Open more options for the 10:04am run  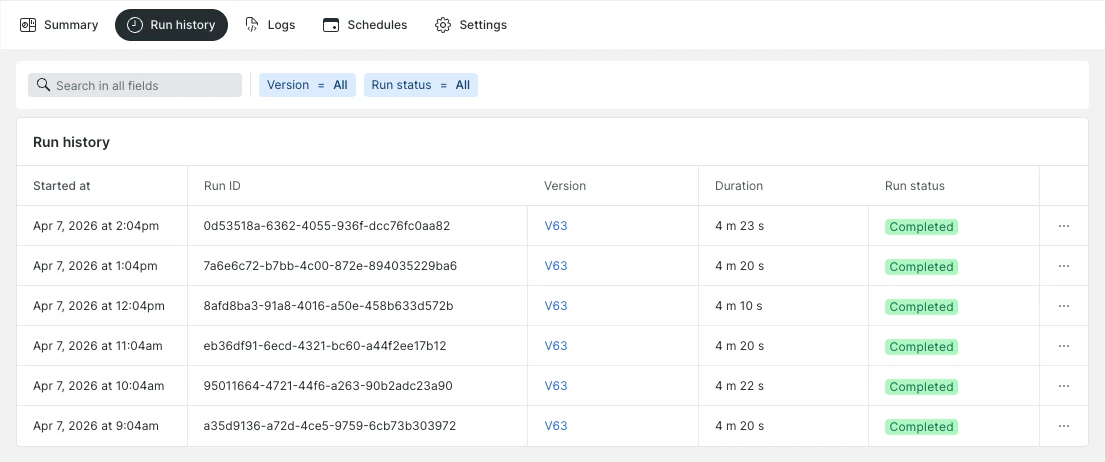[x=1064, y=386]
